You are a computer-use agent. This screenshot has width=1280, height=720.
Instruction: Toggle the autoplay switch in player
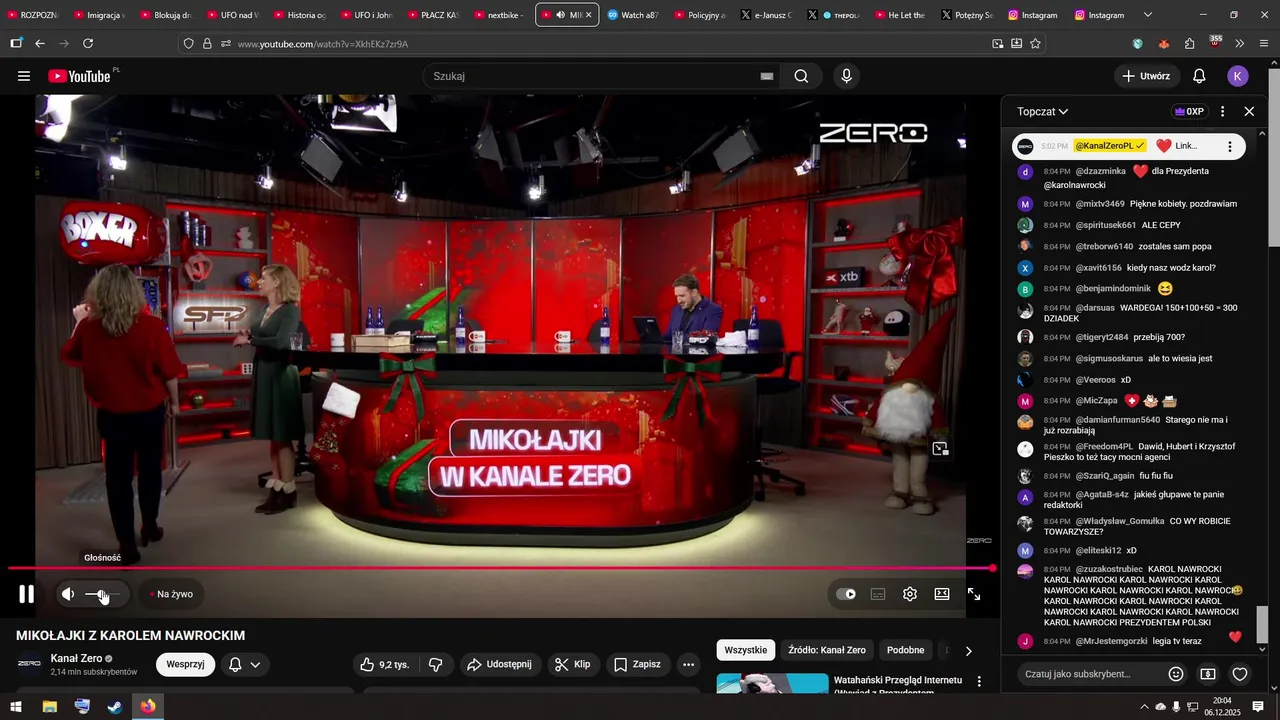tap(846, 594)
